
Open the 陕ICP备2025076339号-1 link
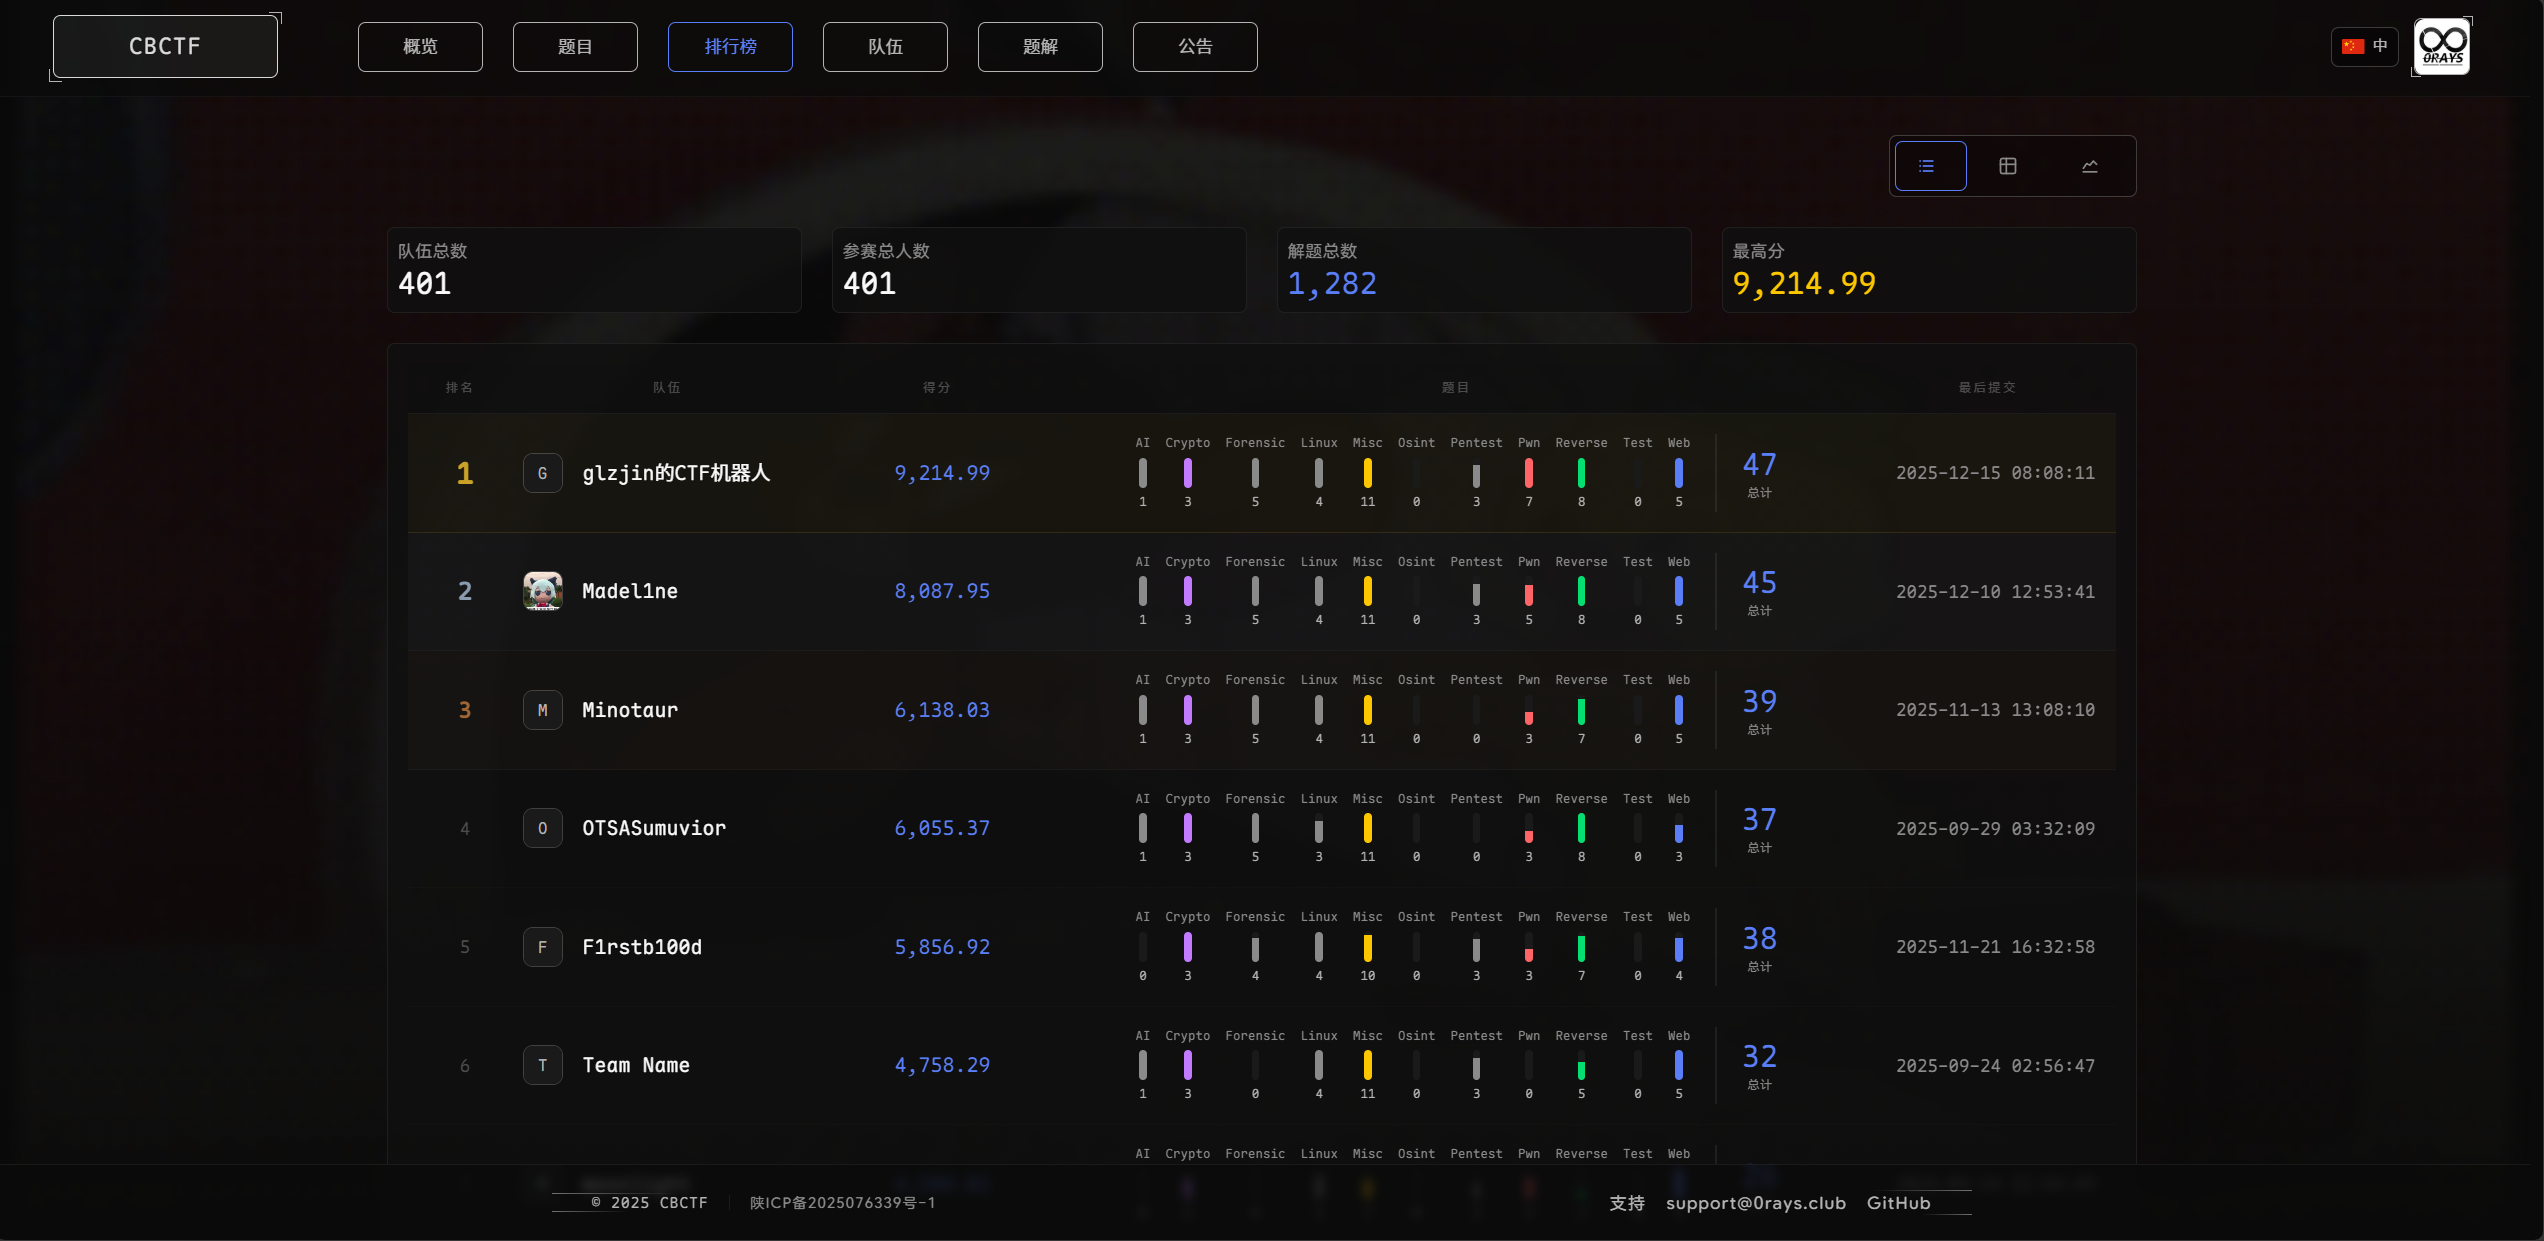coord(842,1203)
